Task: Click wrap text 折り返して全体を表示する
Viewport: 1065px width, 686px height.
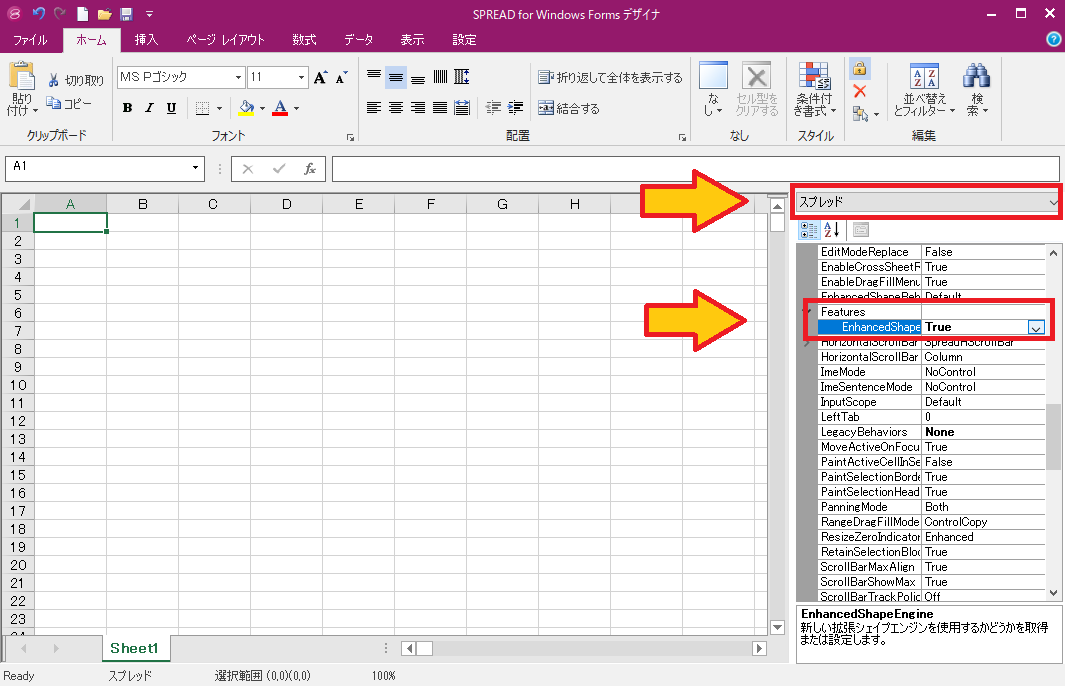Action: pos(611,77)
